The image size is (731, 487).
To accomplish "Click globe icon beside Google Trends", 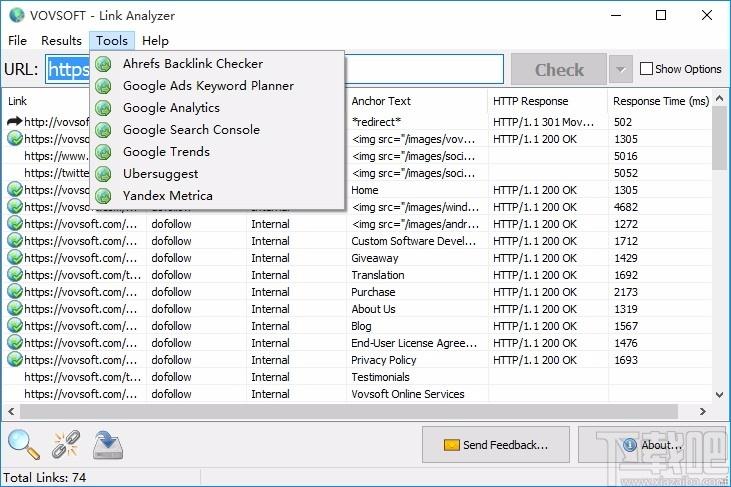I will [x=103, y=151].
